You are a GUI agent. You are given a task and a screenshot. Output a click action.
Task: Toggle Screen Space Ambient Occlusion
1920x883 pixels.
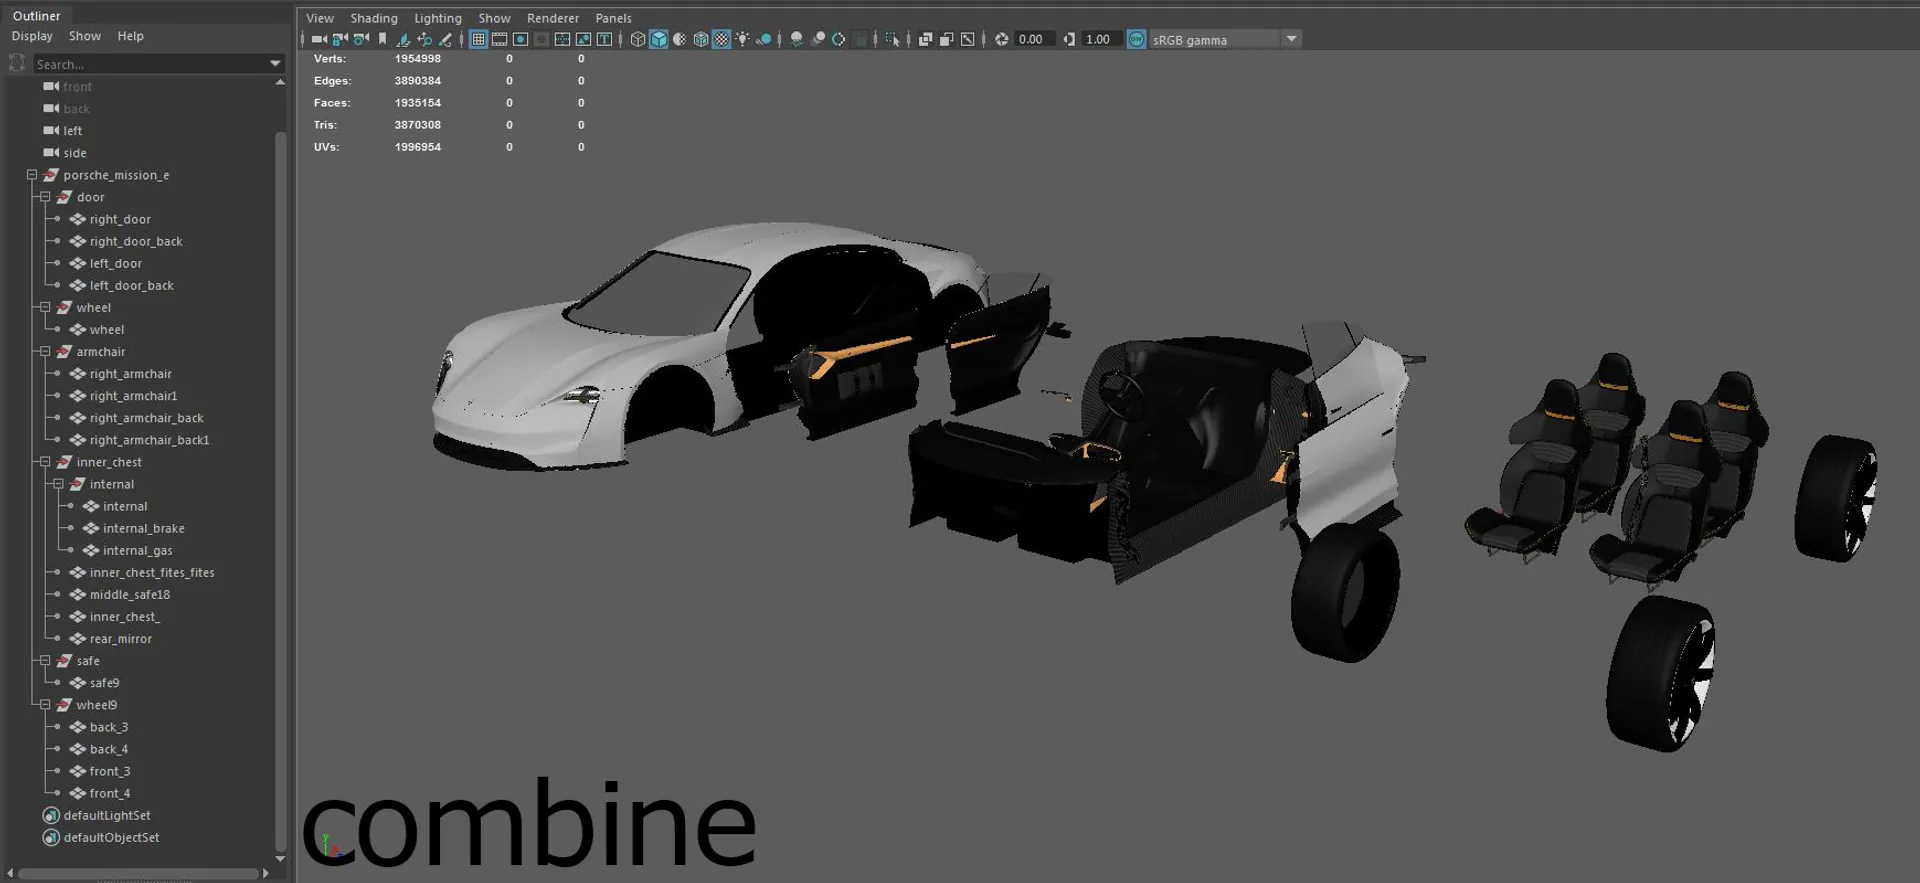click(796, 39)
